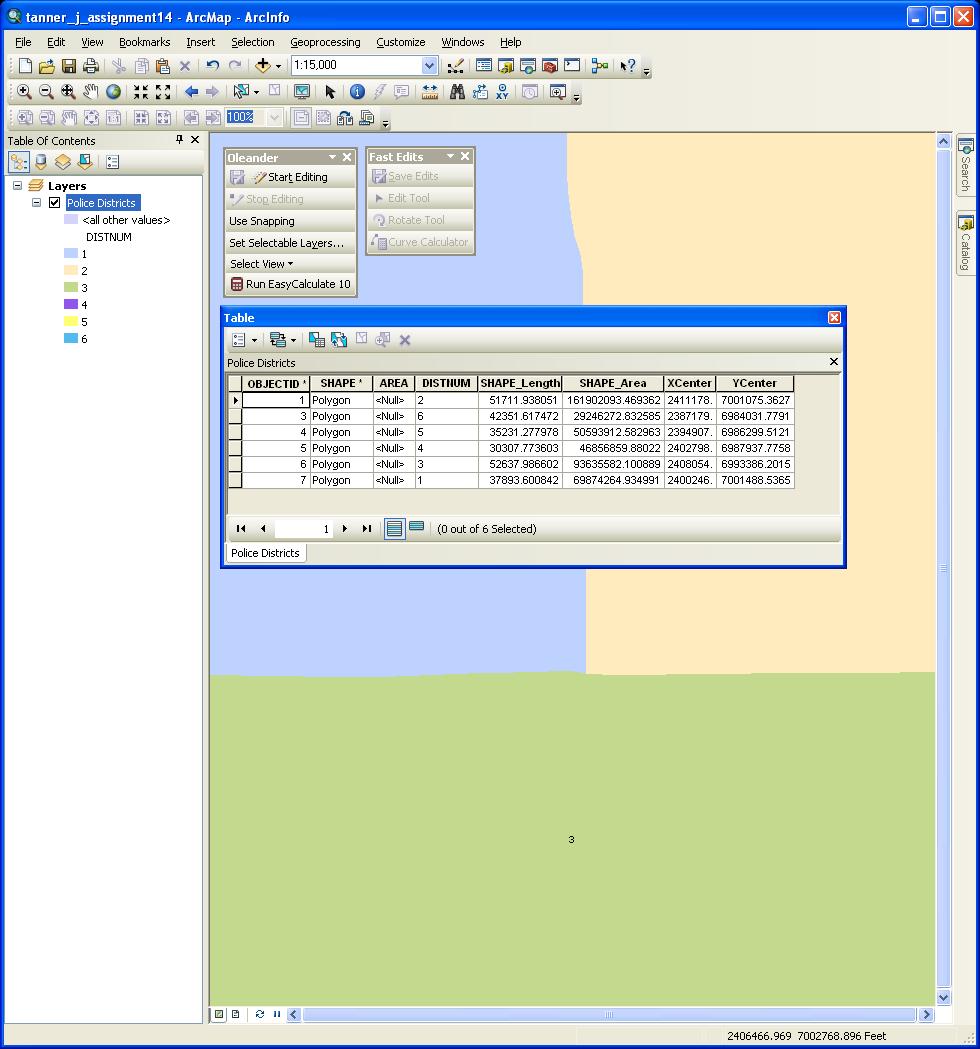
Task: Select the Zoom In tool
Action: pos(23,91)
